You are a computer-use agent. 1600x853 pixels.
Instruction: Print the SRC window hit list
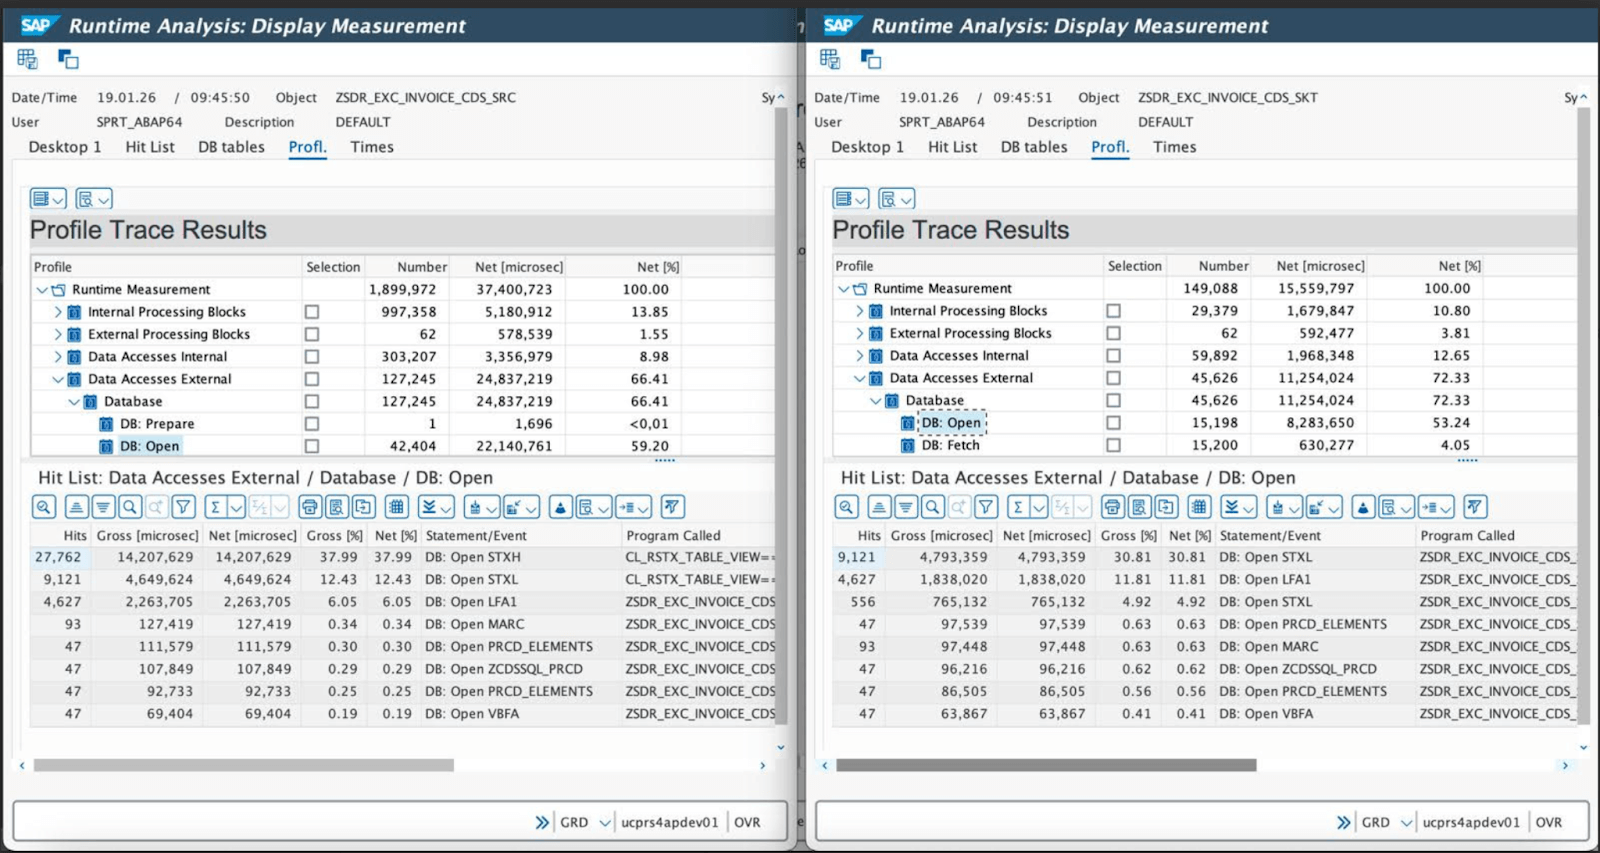coord(310,507)
